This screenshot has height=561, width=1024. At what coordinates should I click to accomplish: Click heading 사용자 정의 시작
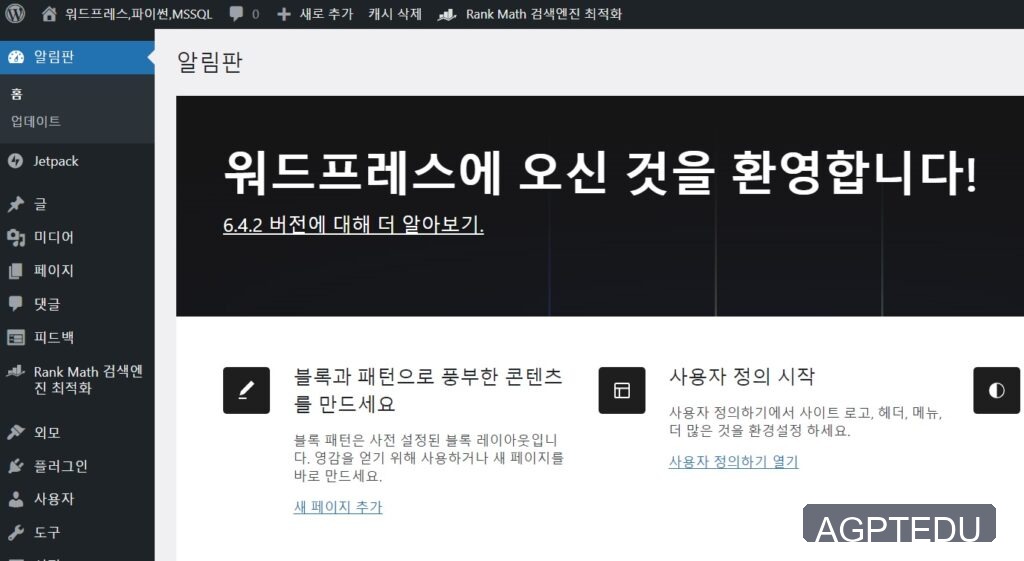742,376
